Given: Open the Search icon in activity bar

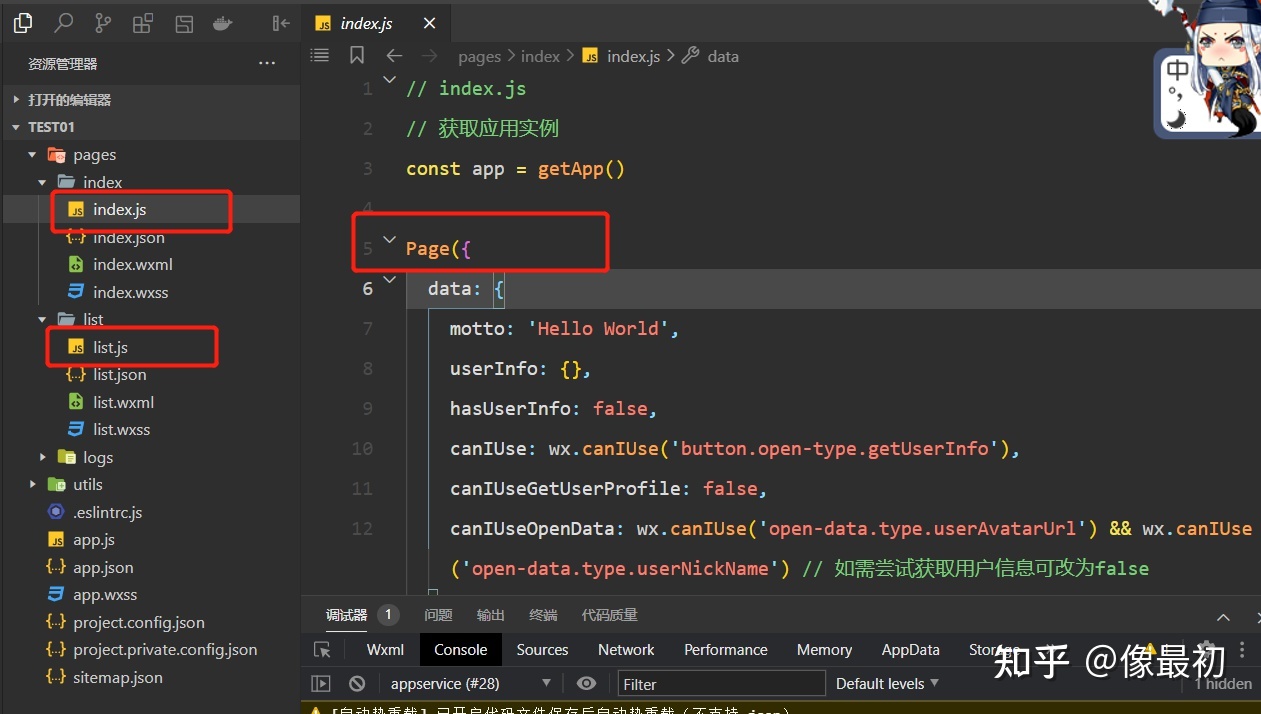Looking at the screenshot, I should coord(63,23).
